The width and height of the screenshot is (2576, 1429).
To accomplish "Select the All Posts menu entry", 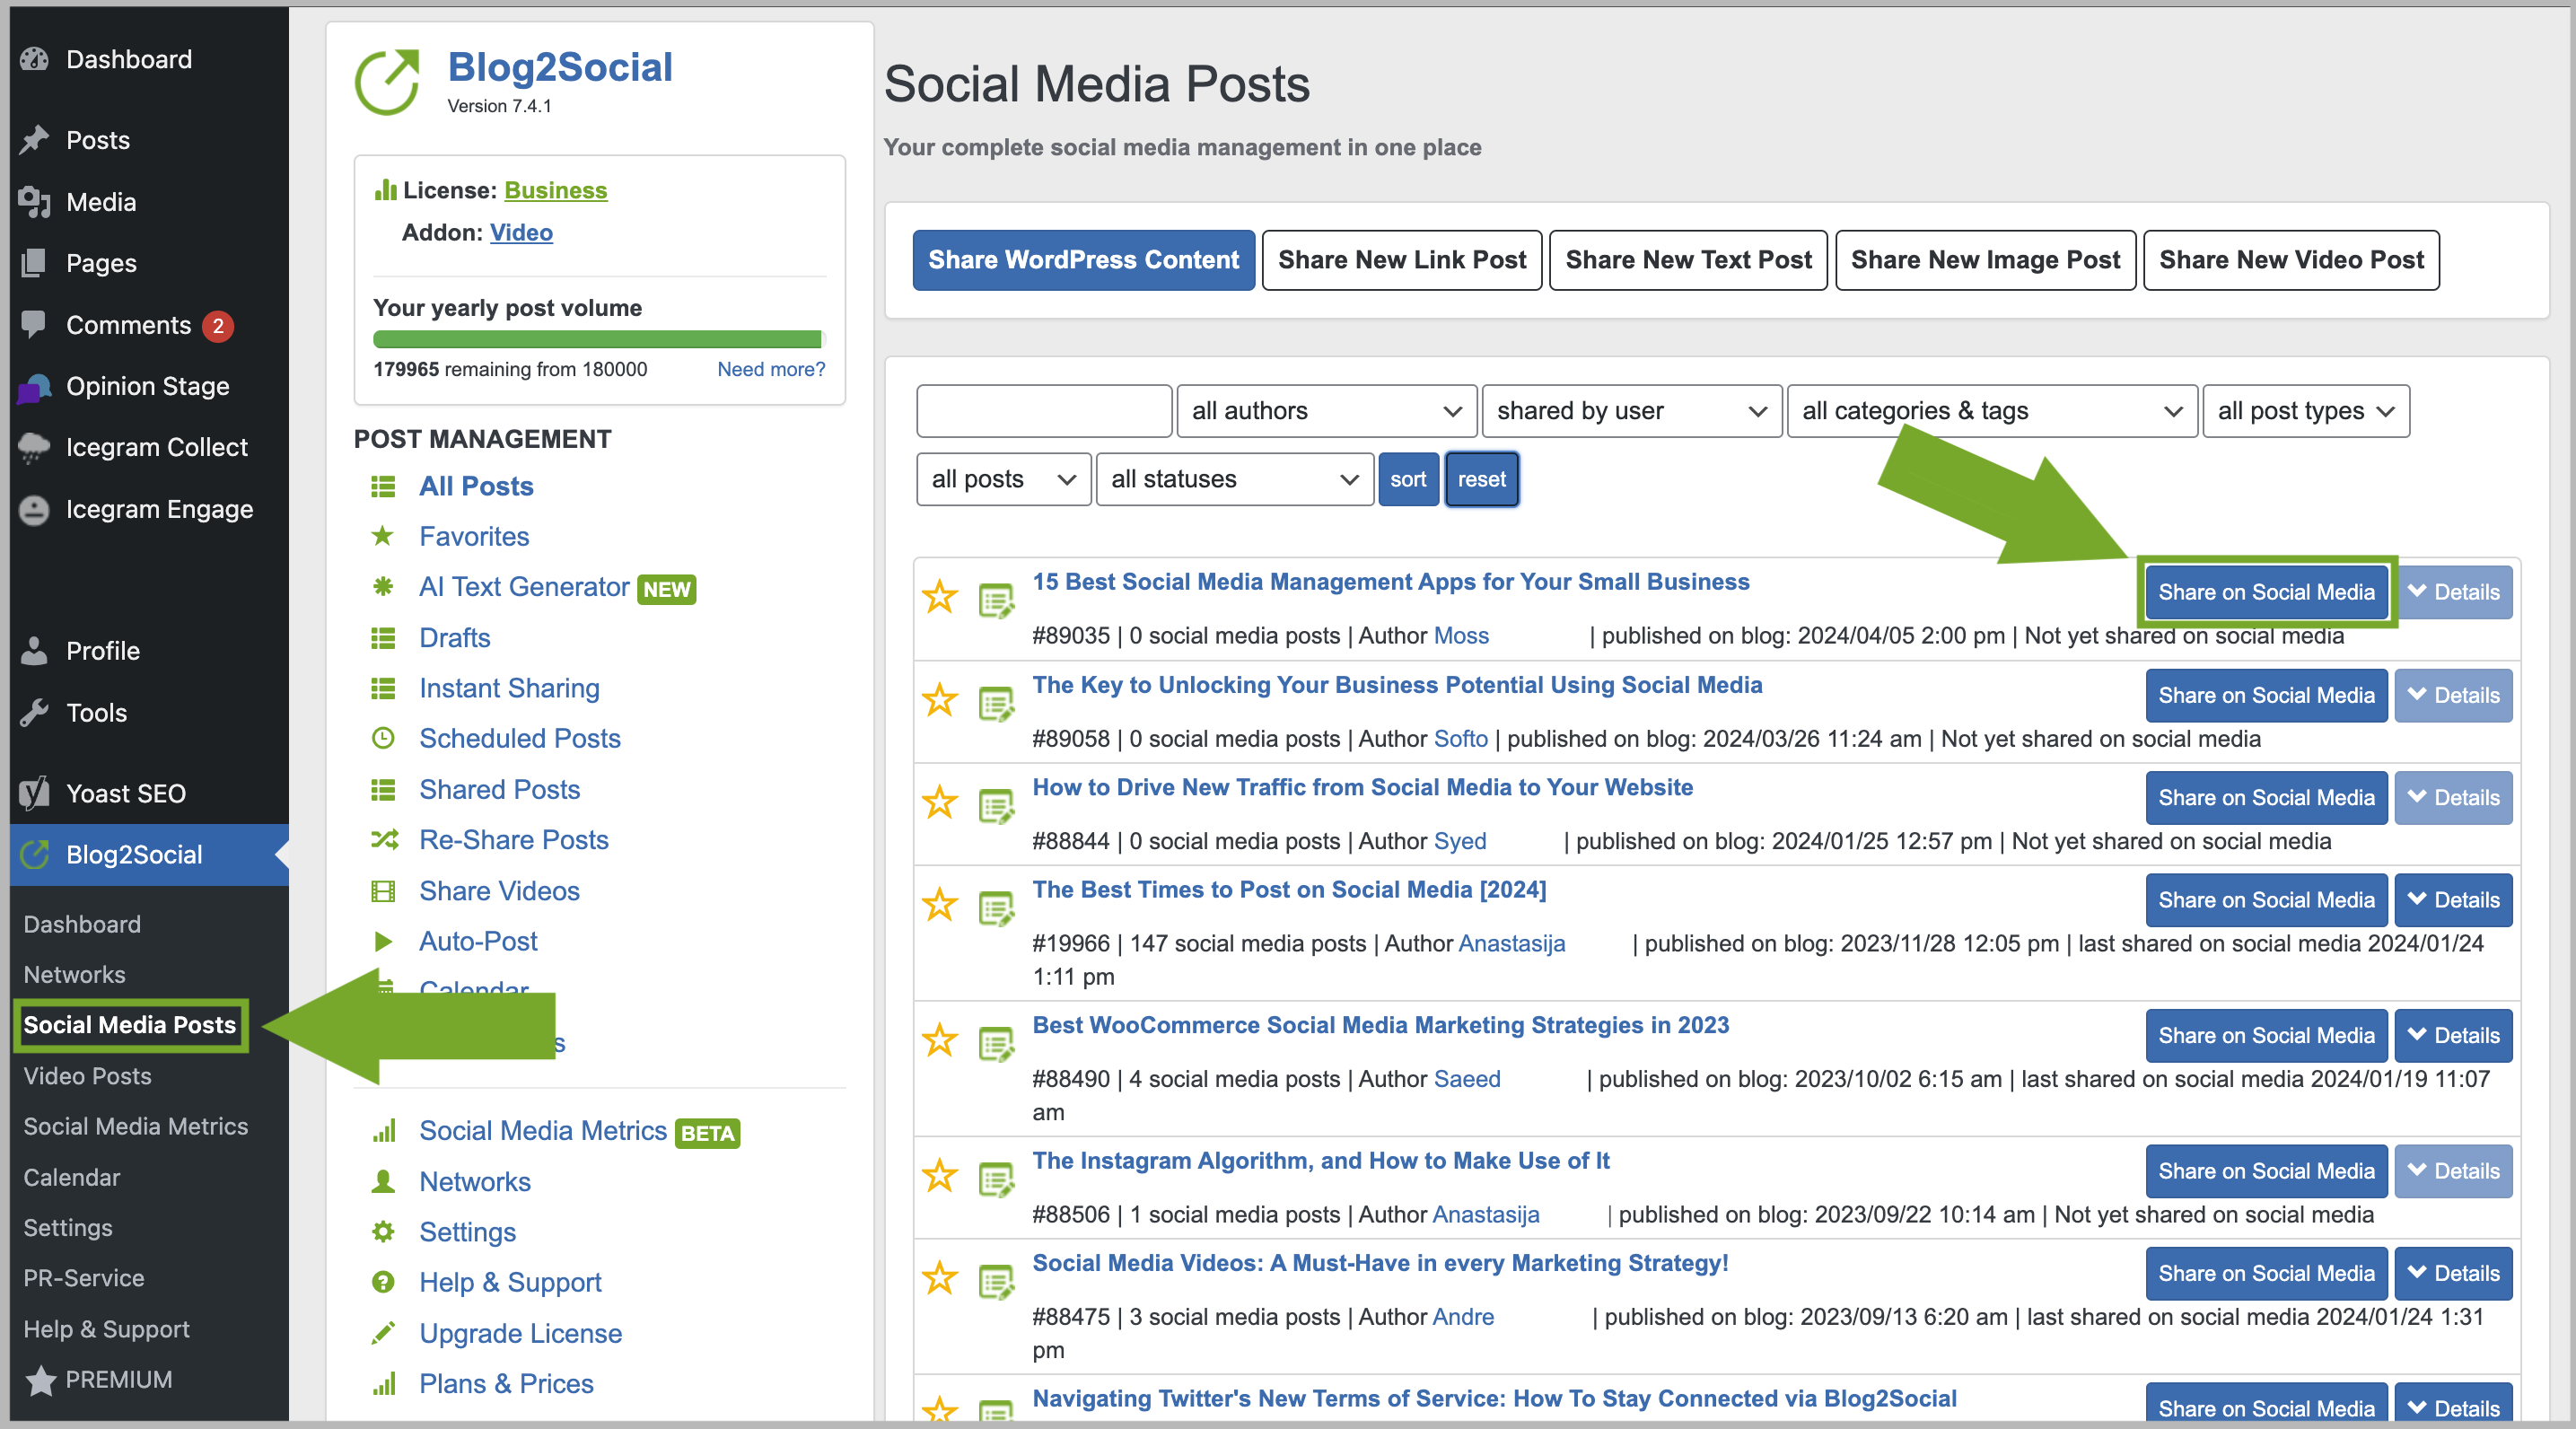I will point(476,486).
